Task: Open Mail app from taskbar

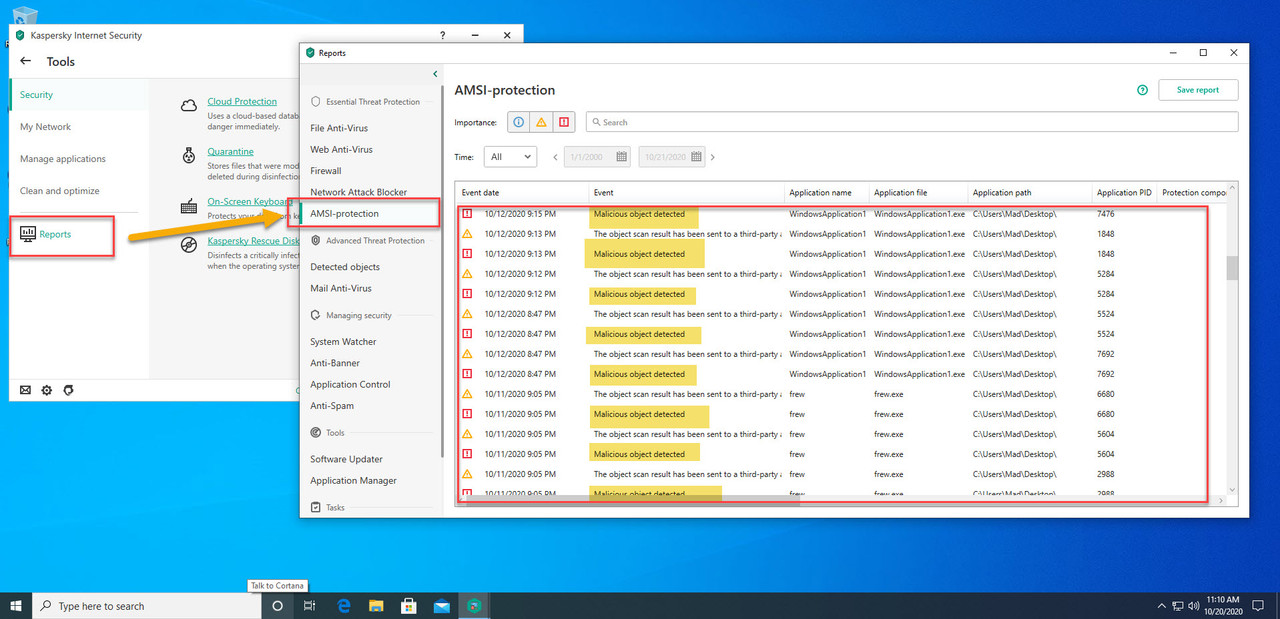Action: [x=441, y=606]
